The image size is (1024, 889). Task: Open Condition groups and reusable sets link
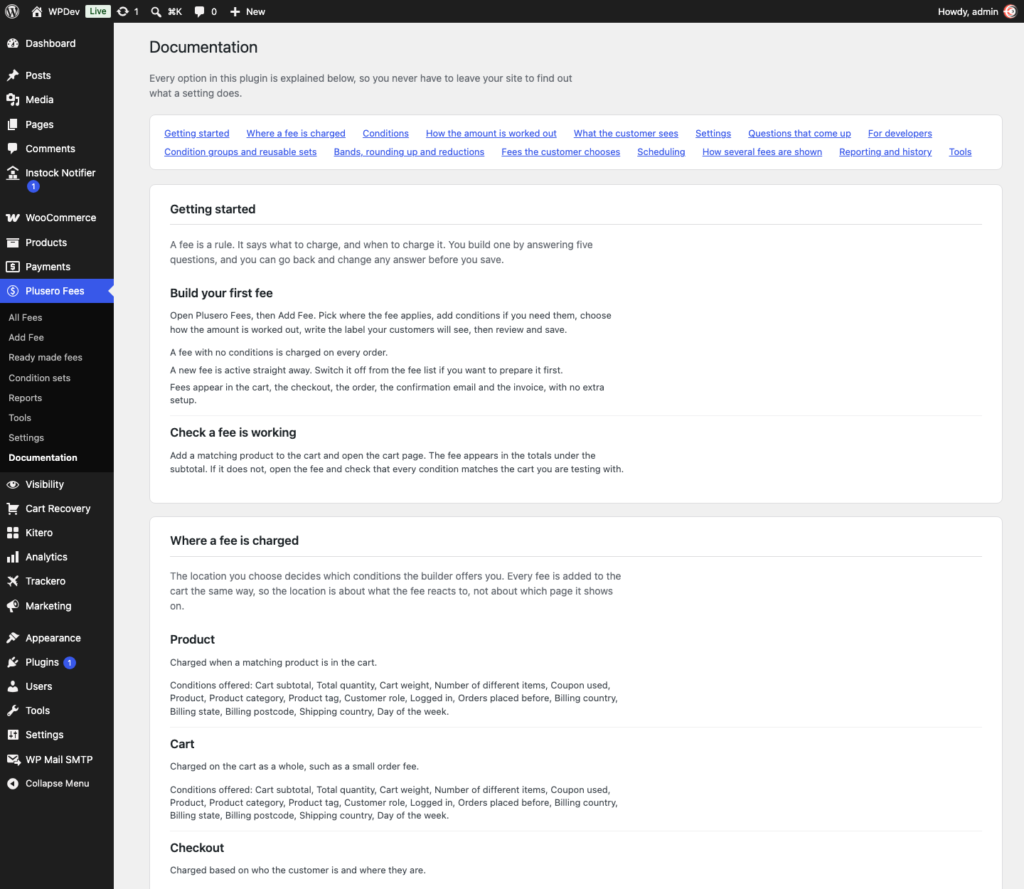[240, 152]
